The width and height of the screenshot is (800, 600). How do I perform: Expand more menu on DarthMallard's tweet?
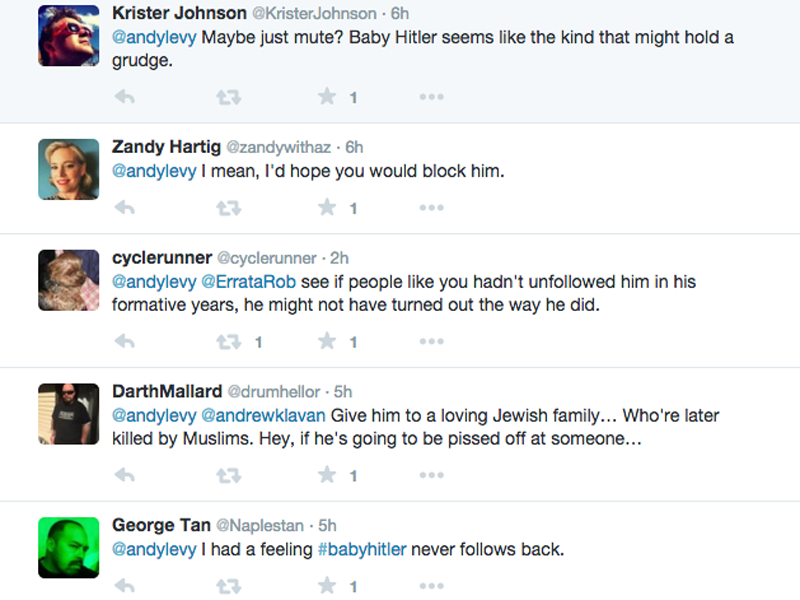click(x=431, y=476)
